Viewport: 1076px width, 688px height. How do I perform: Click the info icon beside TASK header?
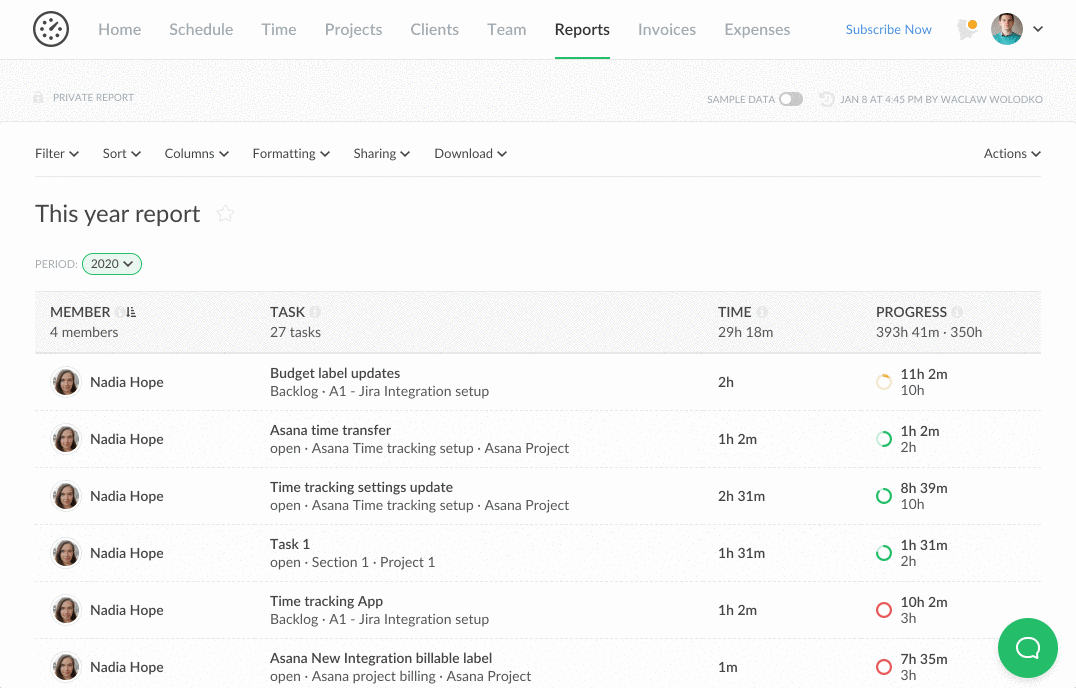coord(315,312)
